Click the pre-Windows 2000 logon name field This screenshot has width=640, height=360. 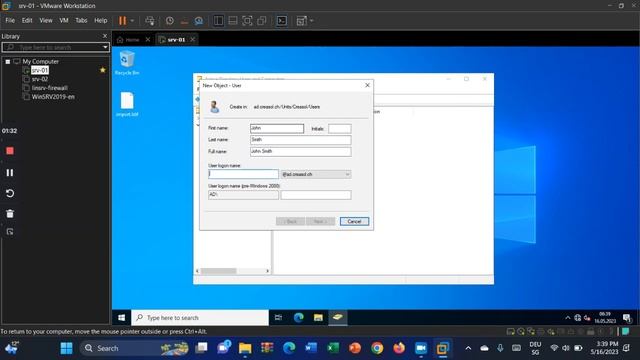[316, 195]
